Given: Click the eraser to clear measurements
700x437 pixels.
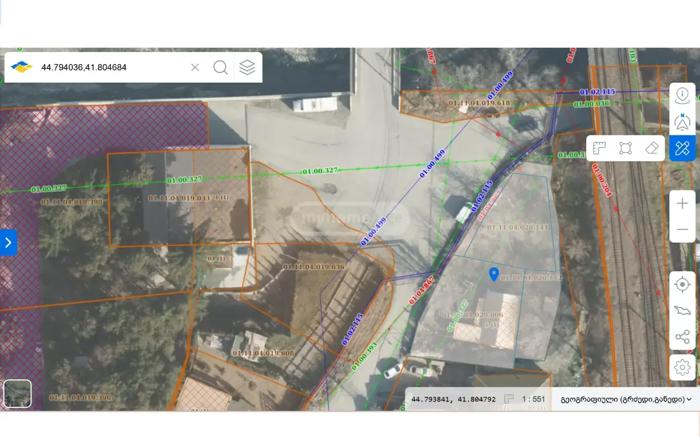Looking at the screenshot, I should click(x=652, y=149).
